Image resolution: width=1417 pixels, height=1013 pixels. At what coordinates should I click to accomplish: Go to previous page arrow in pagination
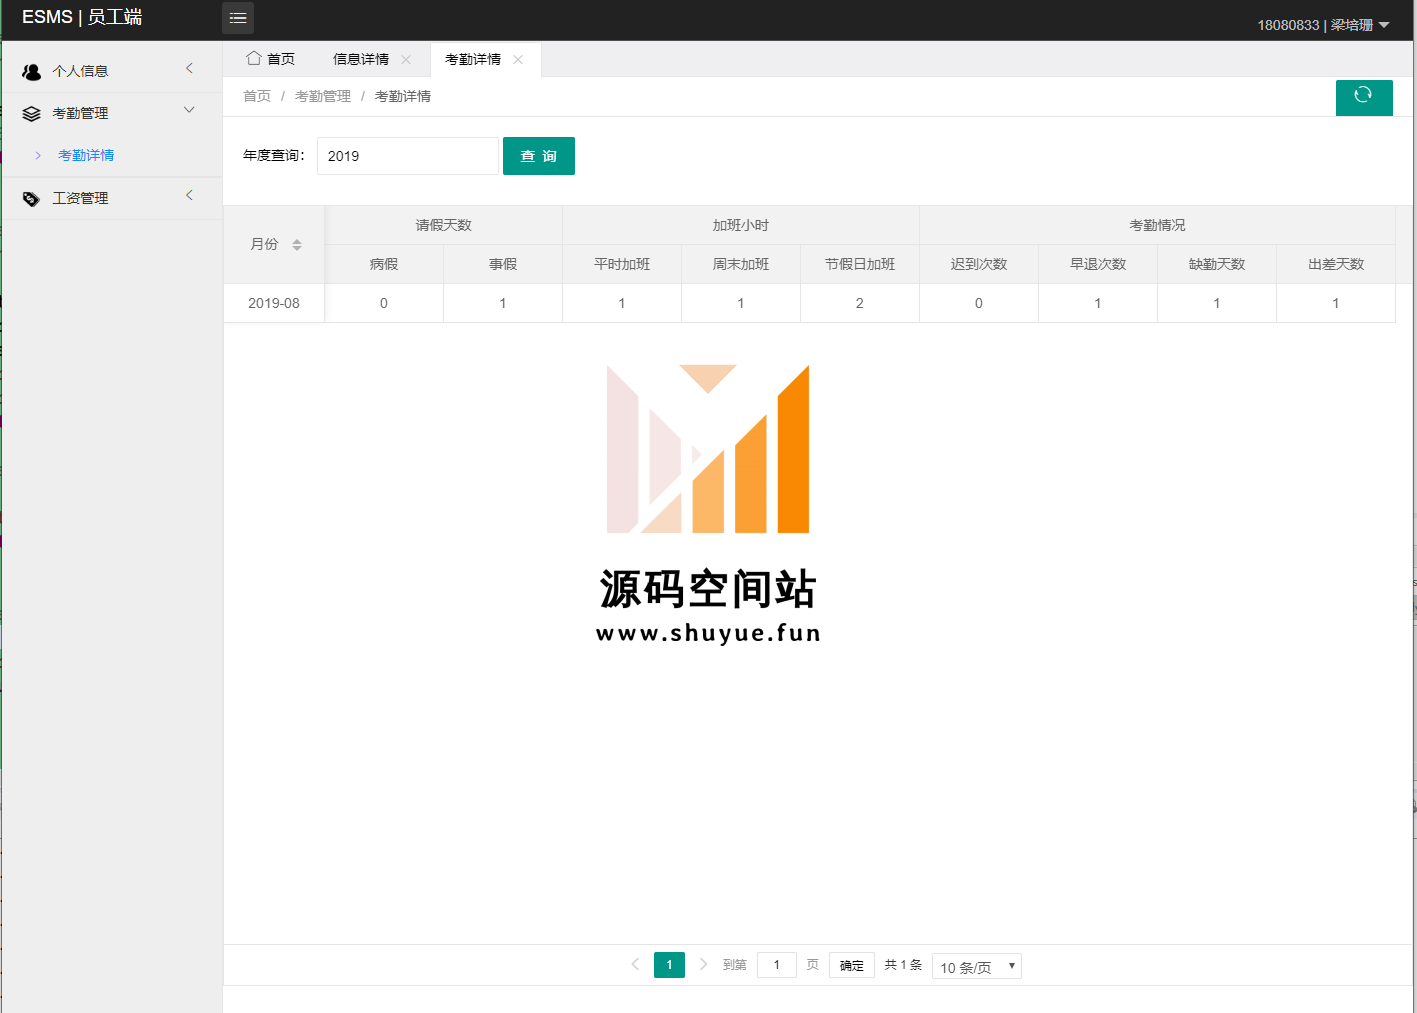(635, 964)
